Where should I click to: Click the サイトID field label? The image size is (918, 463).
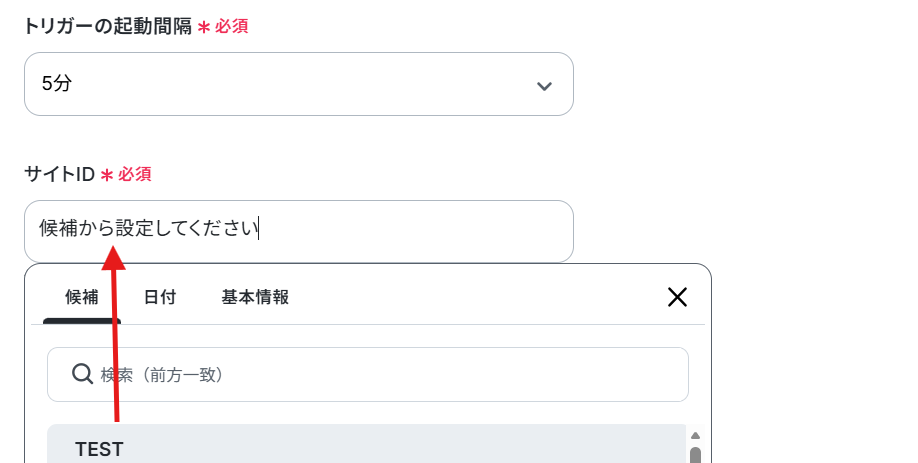(59, 174)
